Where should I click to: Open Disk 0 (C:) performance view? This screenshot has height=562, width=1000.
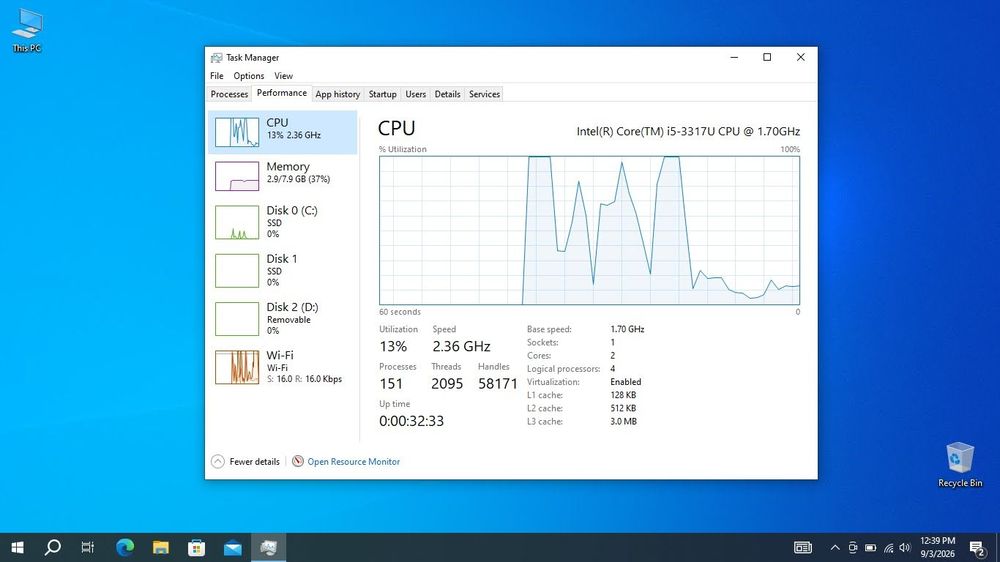point(283,221)
